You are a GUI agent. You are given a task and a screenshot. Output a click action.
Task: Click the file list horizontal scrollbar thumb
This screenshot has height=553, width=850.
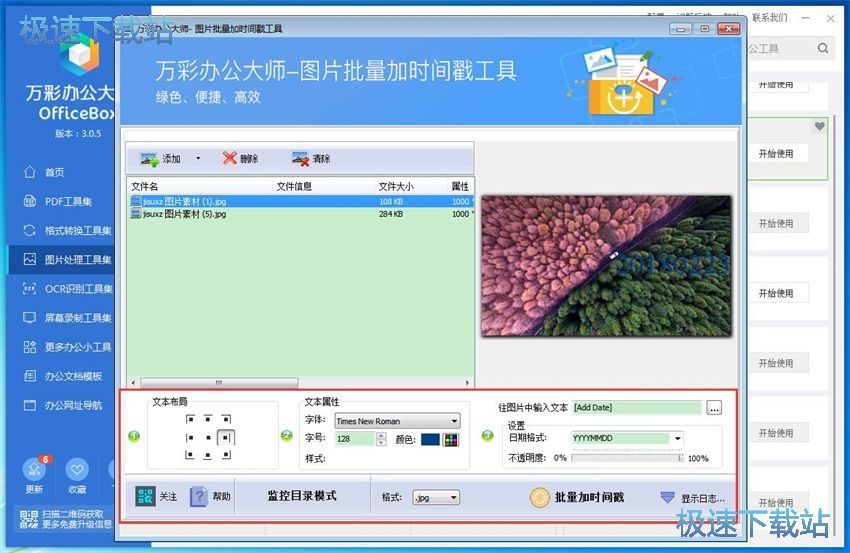218,382
